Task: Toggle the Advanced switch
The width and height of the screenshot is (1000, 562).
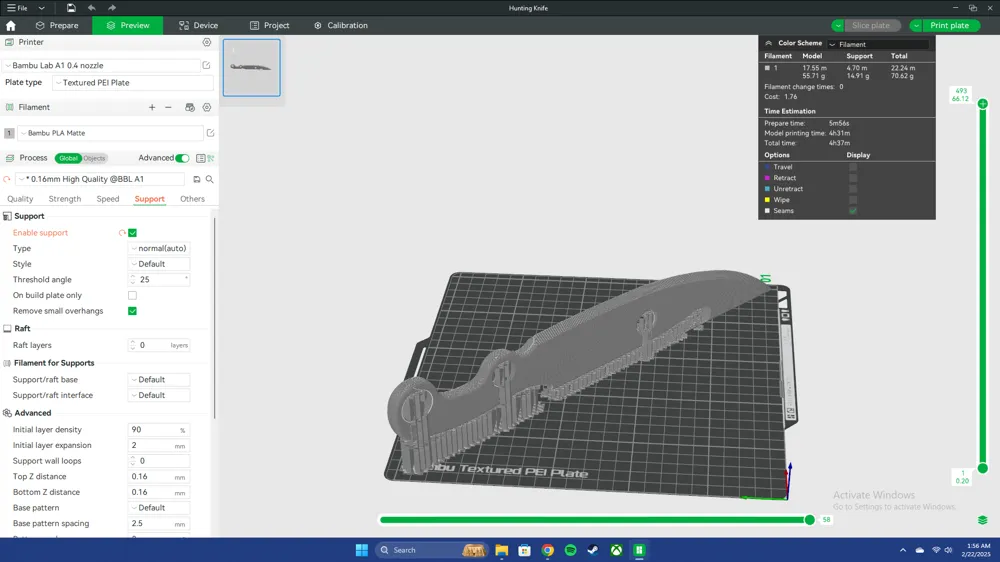Action: 182,158
